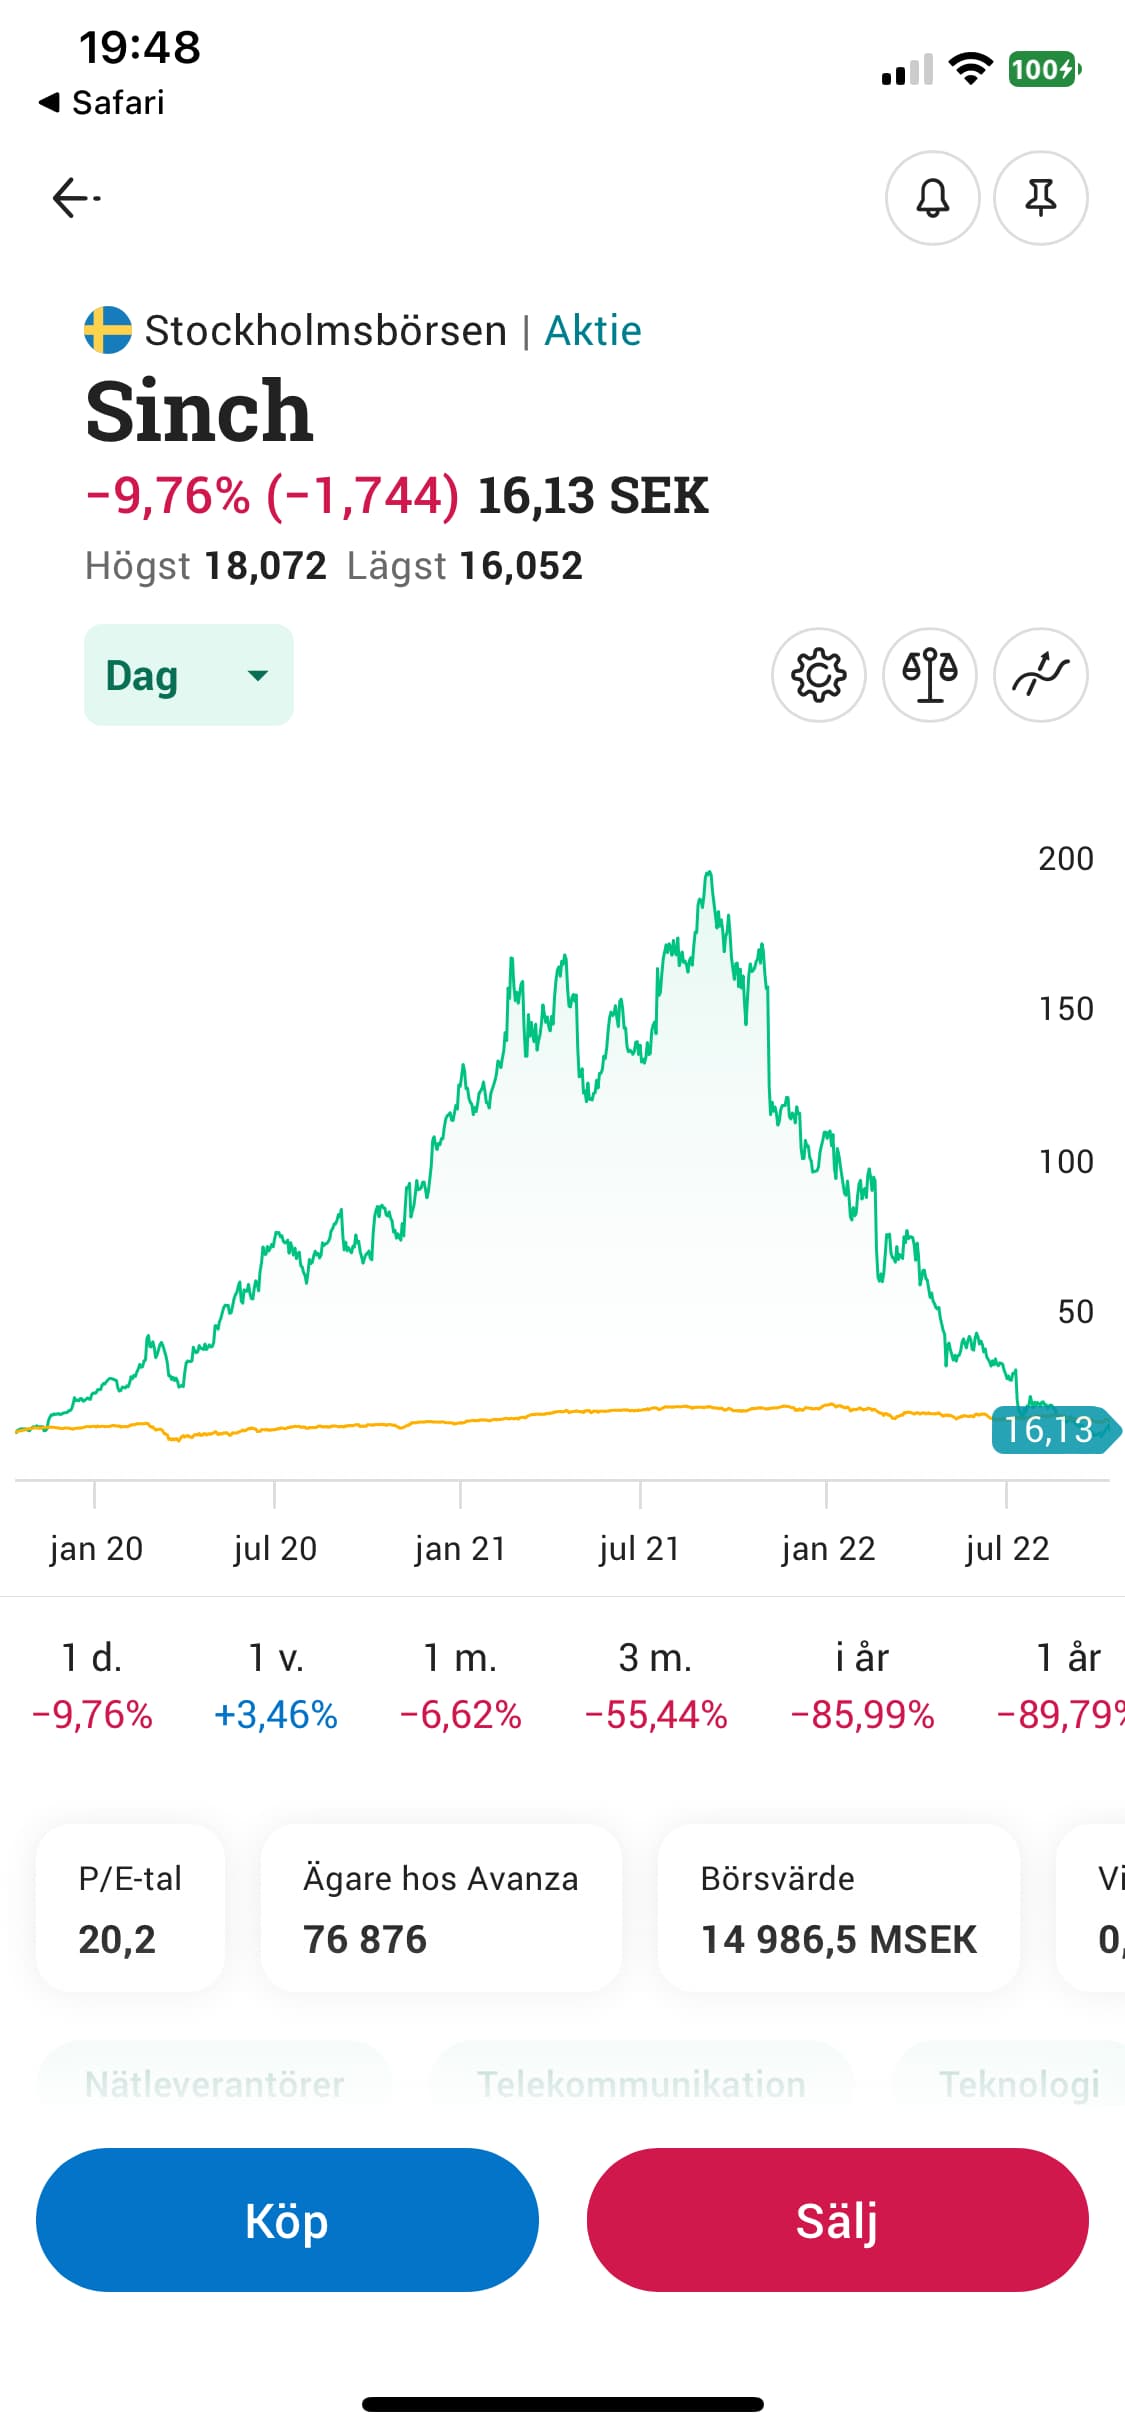This screenshot has width=1125, height=2436.
Task: Select the 1 v. period
Action: pos(276,1685)
